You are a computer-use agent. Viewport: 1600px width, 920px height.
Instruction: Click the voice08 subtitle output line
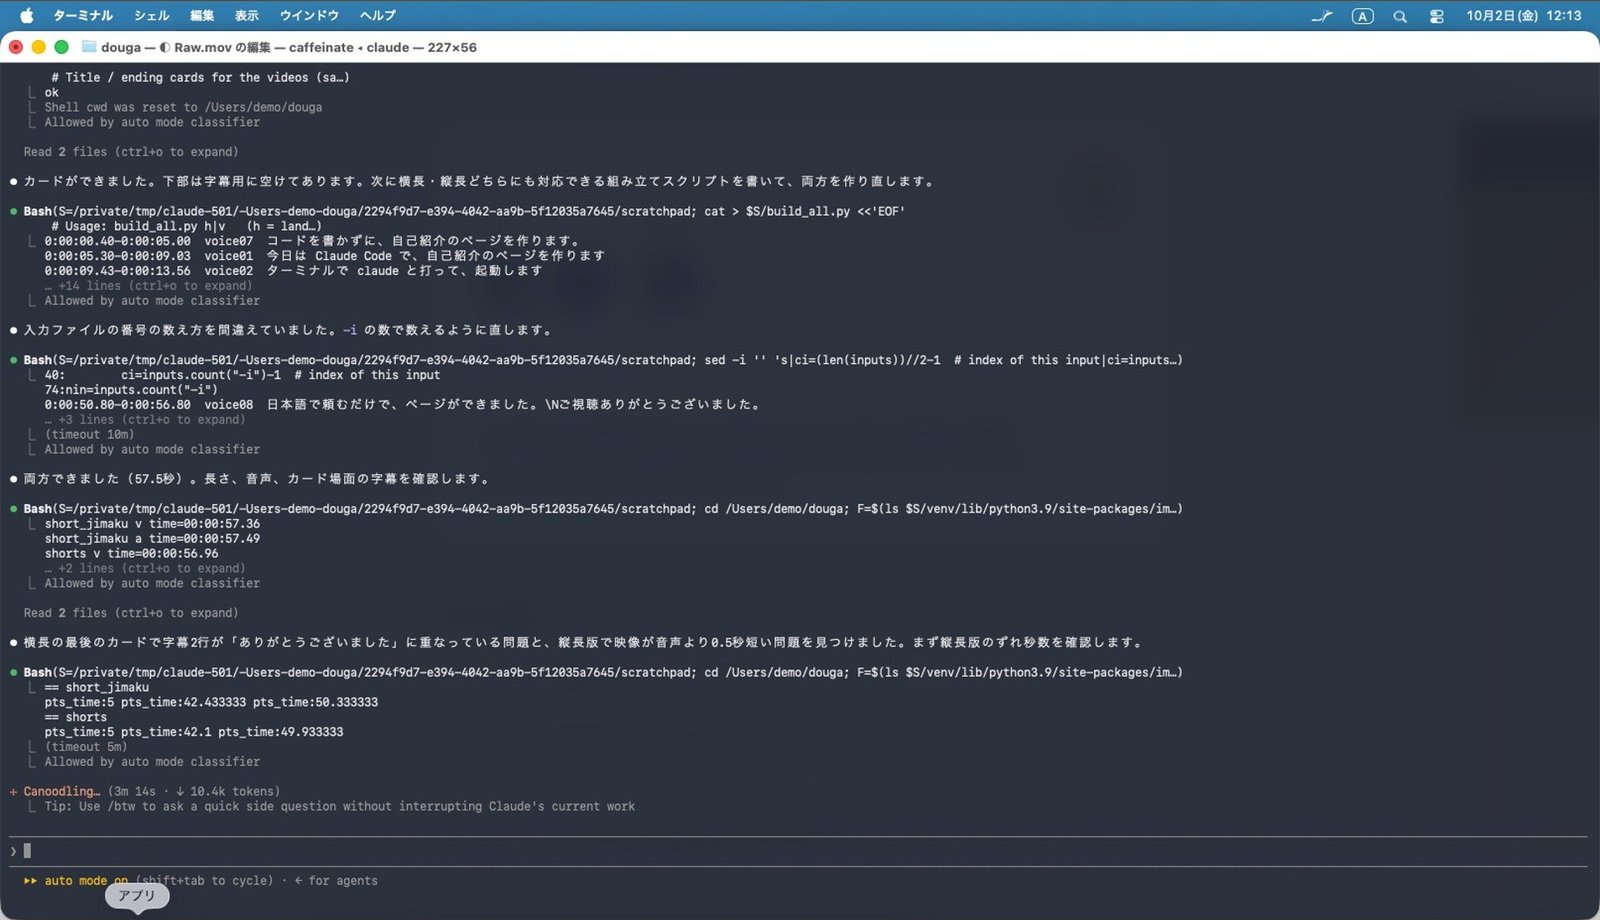pyautogui.click(x=403, y=405)
